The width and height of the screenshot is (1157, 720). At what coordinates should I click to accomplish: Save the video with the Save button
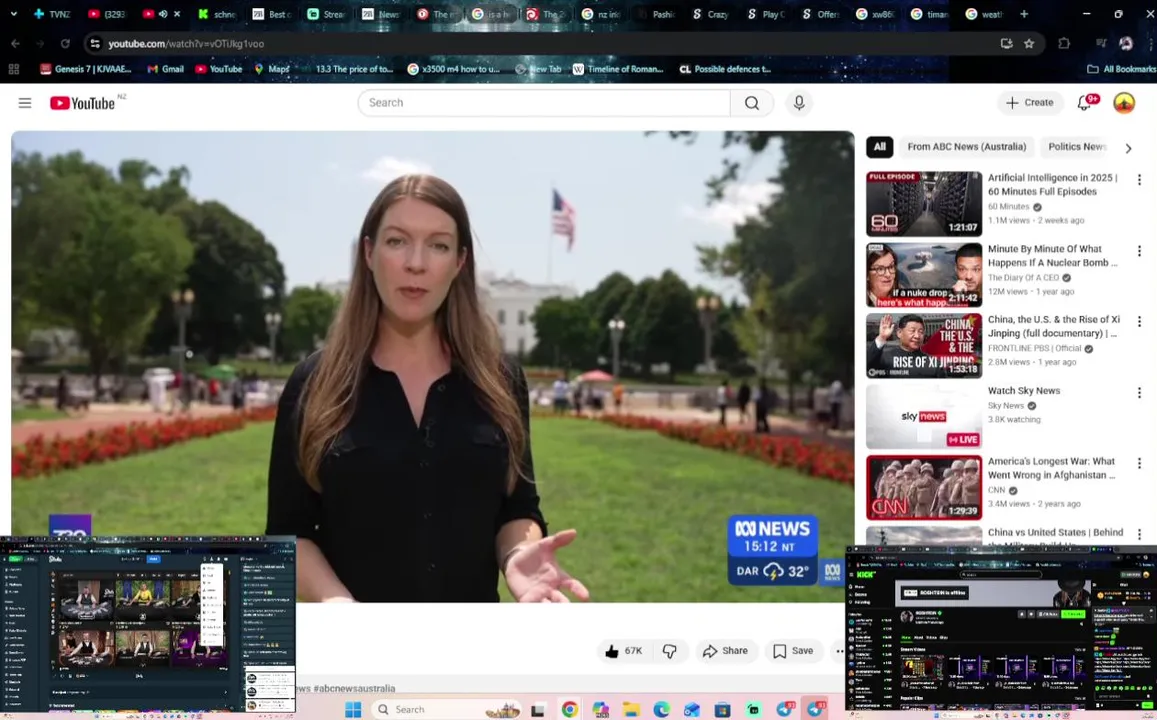(x=793, y=651)
